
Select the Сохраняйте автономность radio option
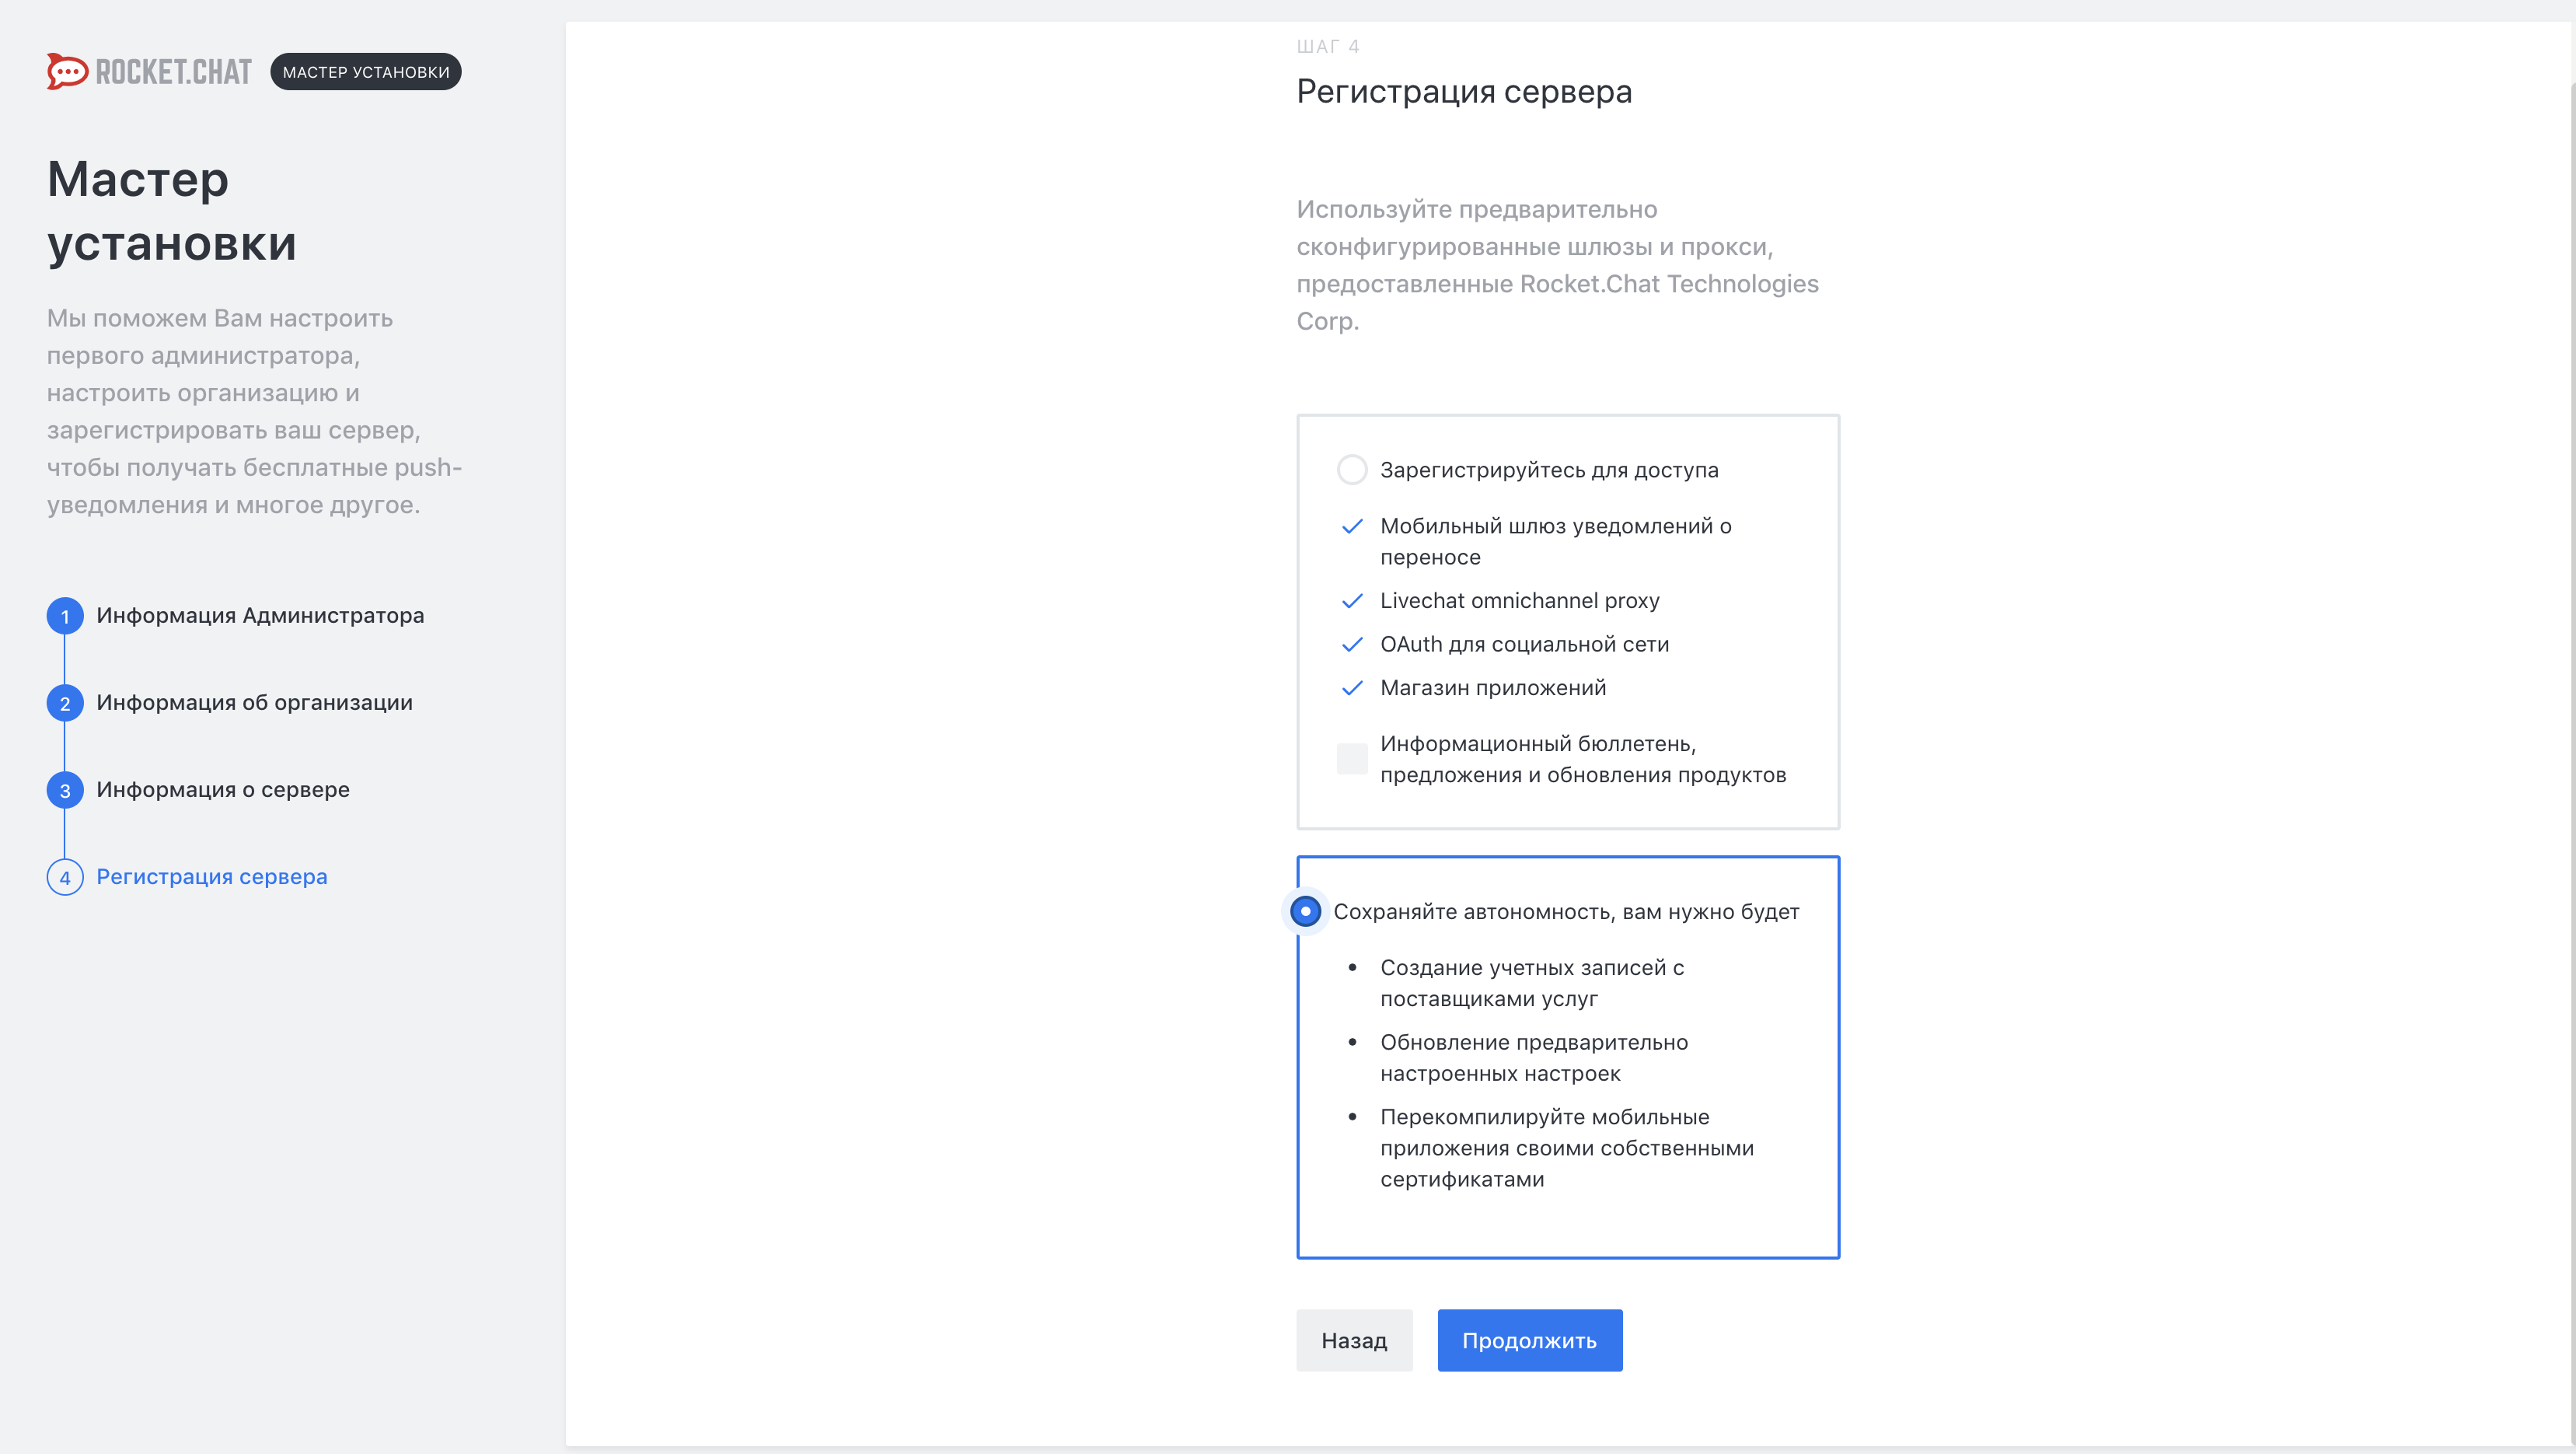coord(1305,911)
